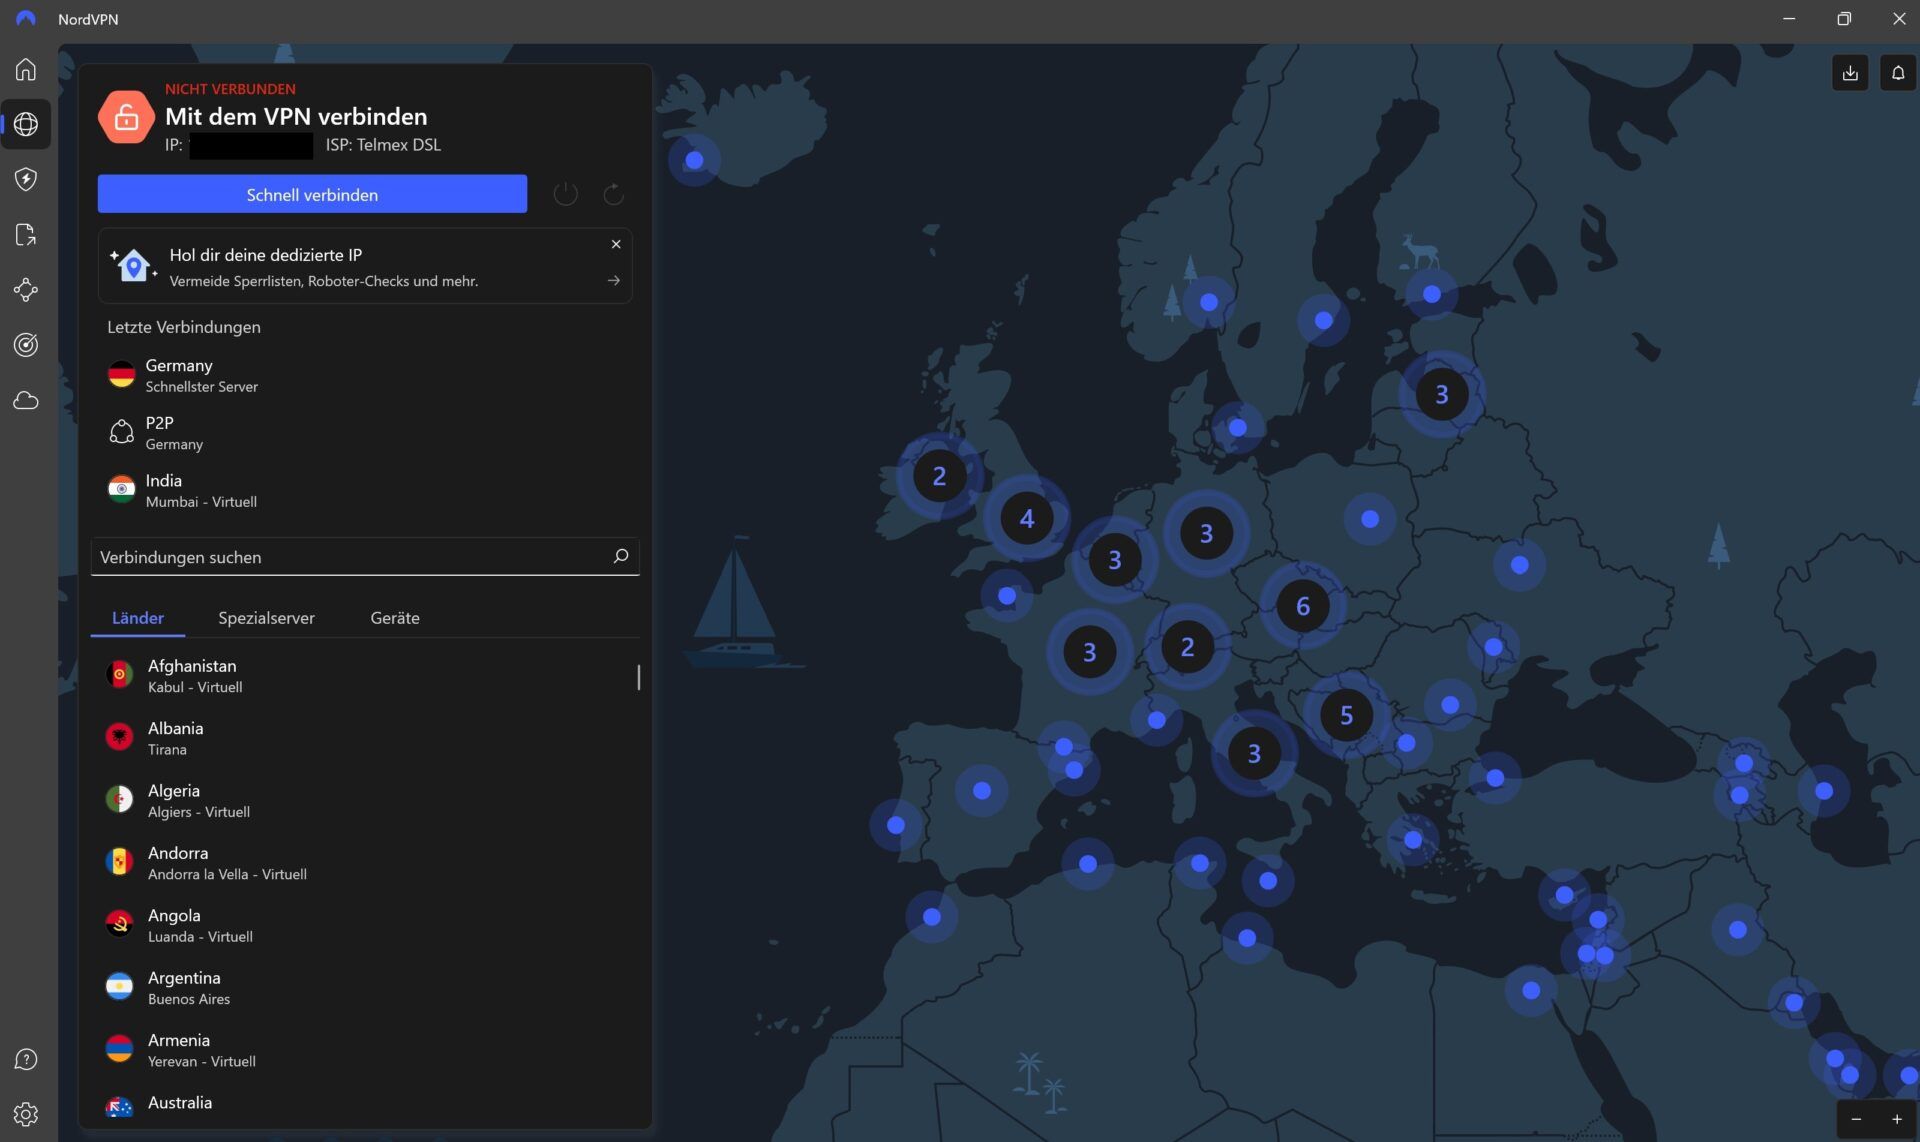Open the help question mark icon
The height and width of the screenshot is (1142, 1920).
coord(26,1059)
